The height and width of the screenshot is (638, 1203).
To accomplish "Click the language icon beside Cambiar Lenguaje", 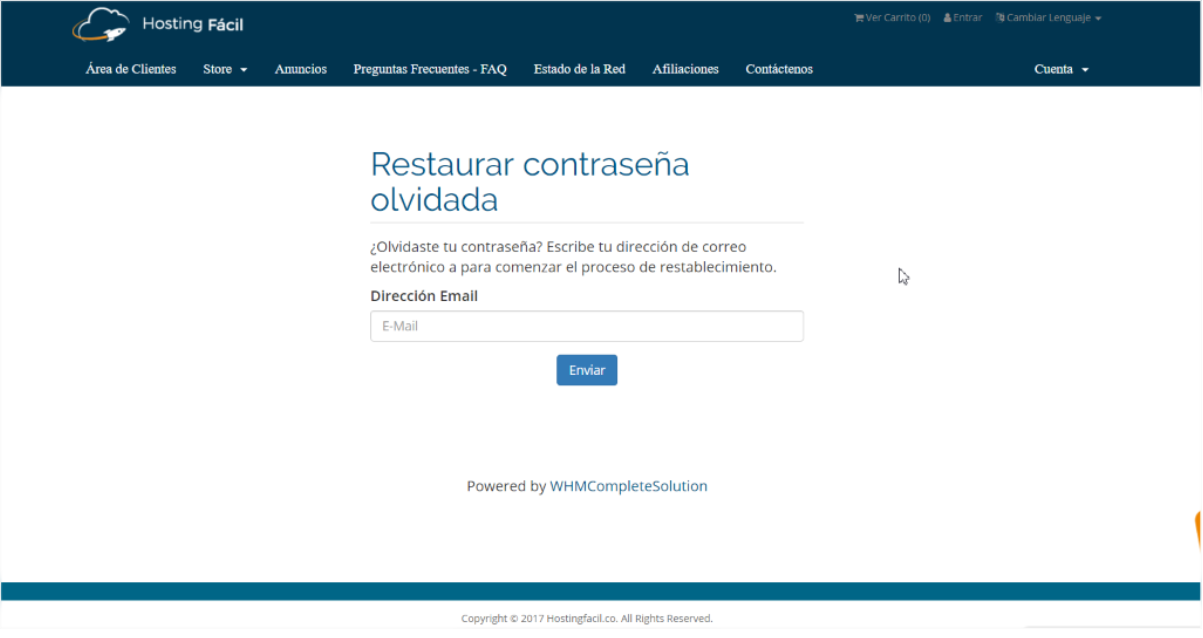I will point(1000,18).
